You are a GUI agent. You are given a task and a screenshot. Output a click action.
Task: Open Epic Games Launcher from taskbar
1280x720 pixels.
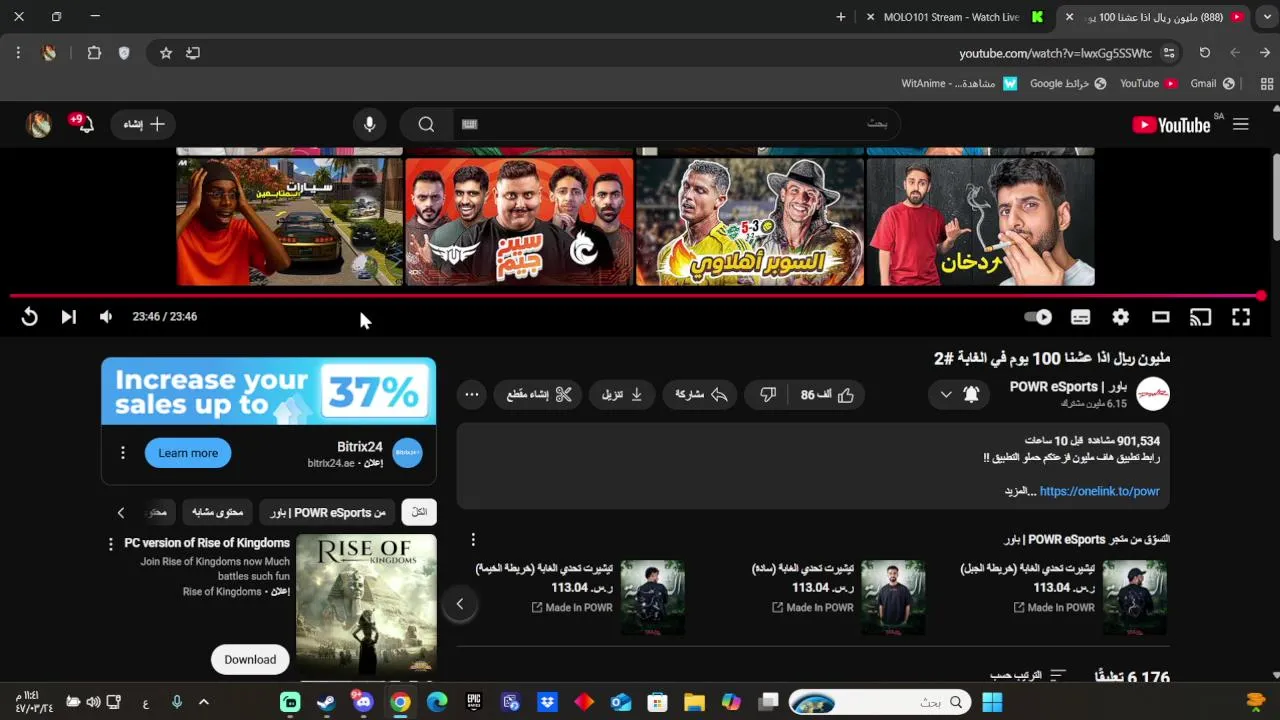click(x=474, y=702)
